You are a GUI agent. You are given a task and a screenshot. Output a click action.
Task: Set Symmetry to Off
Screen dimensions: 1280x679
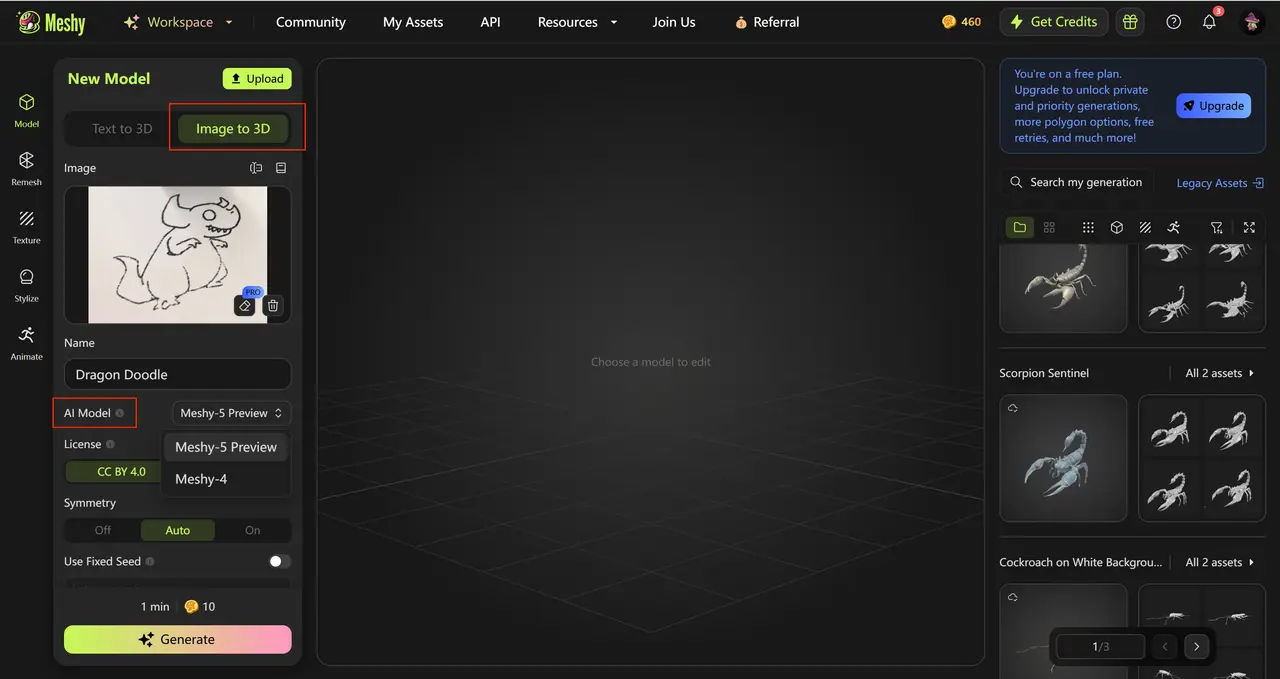pos(103,530)
